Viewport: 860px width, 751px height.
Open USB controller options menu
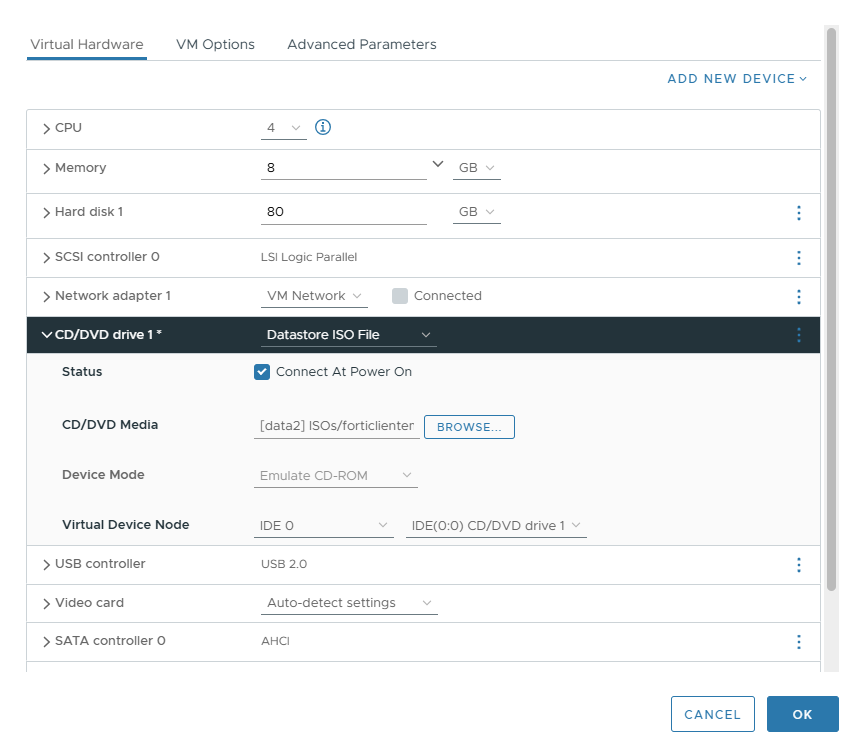click(798, 565)
